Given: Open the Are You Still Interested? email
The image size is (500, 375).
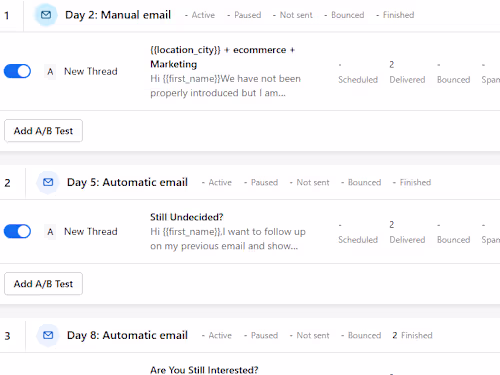Looking at the screenshot, I should point(204,370).
